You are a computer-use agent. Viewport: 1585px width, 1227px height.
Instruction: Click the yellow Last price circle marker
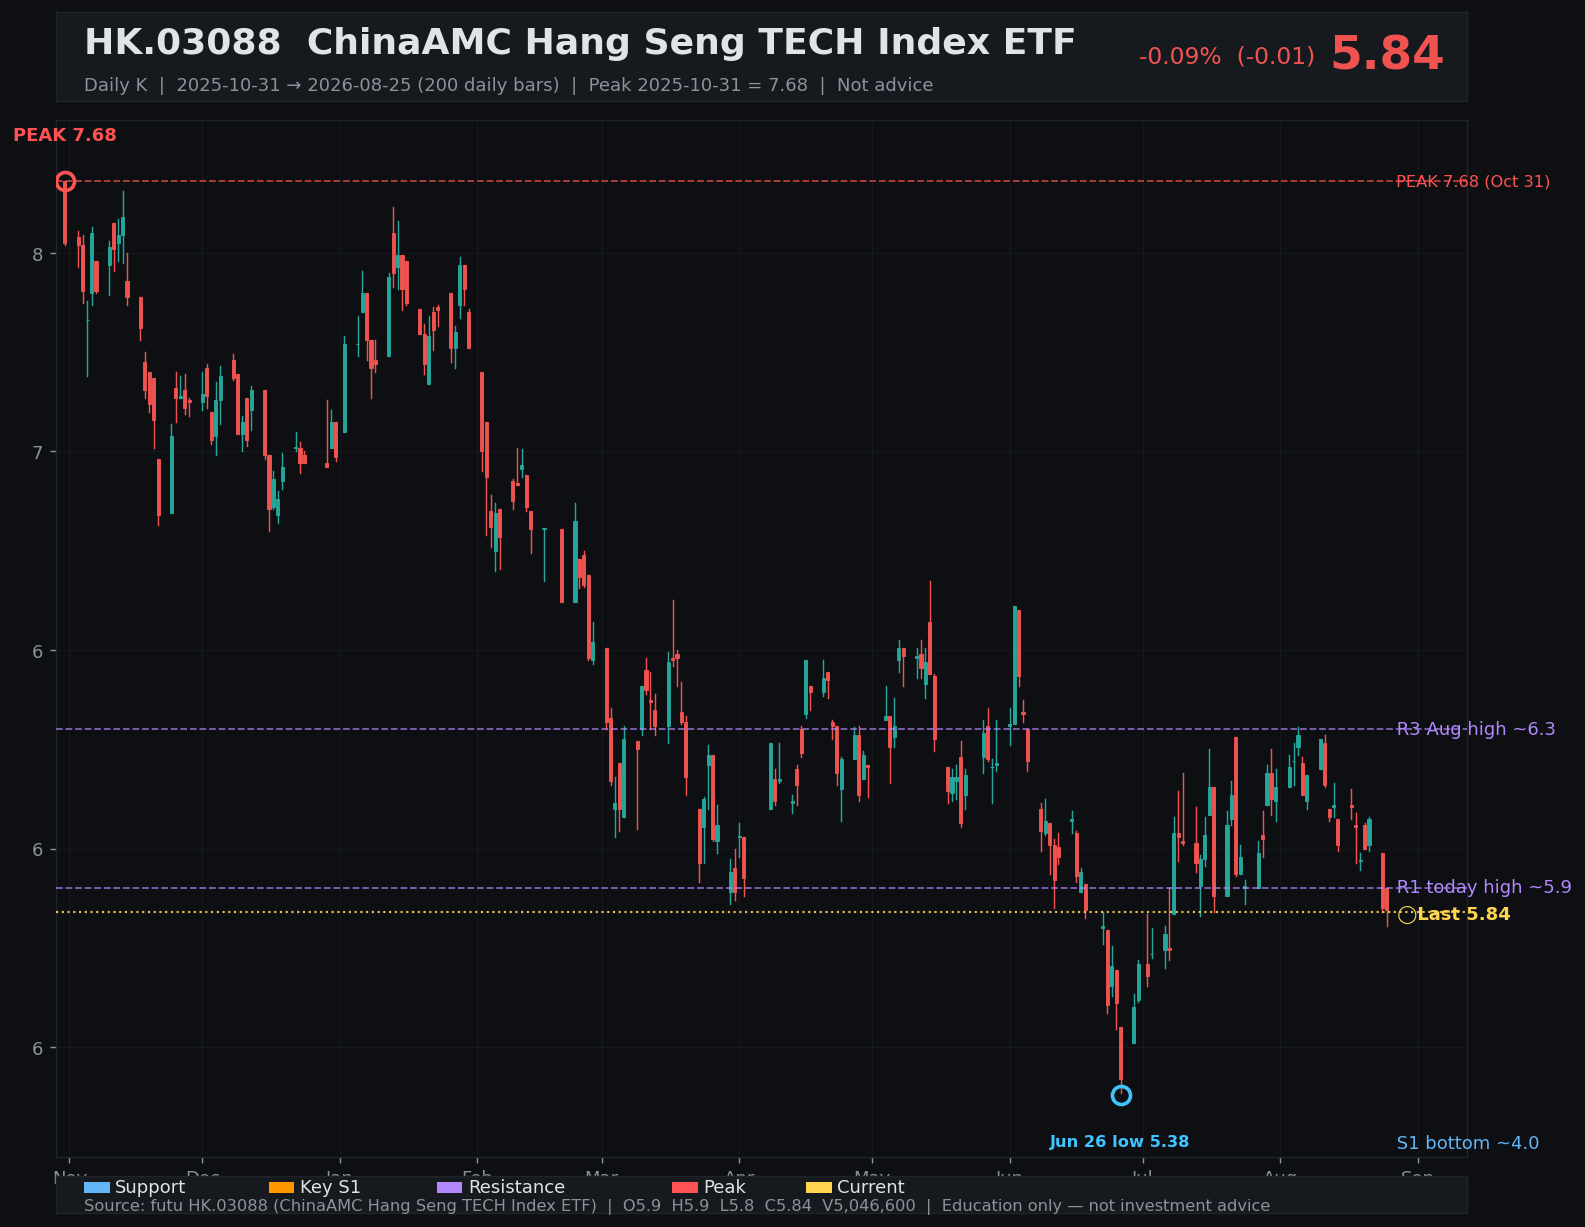coord(1407,915)
